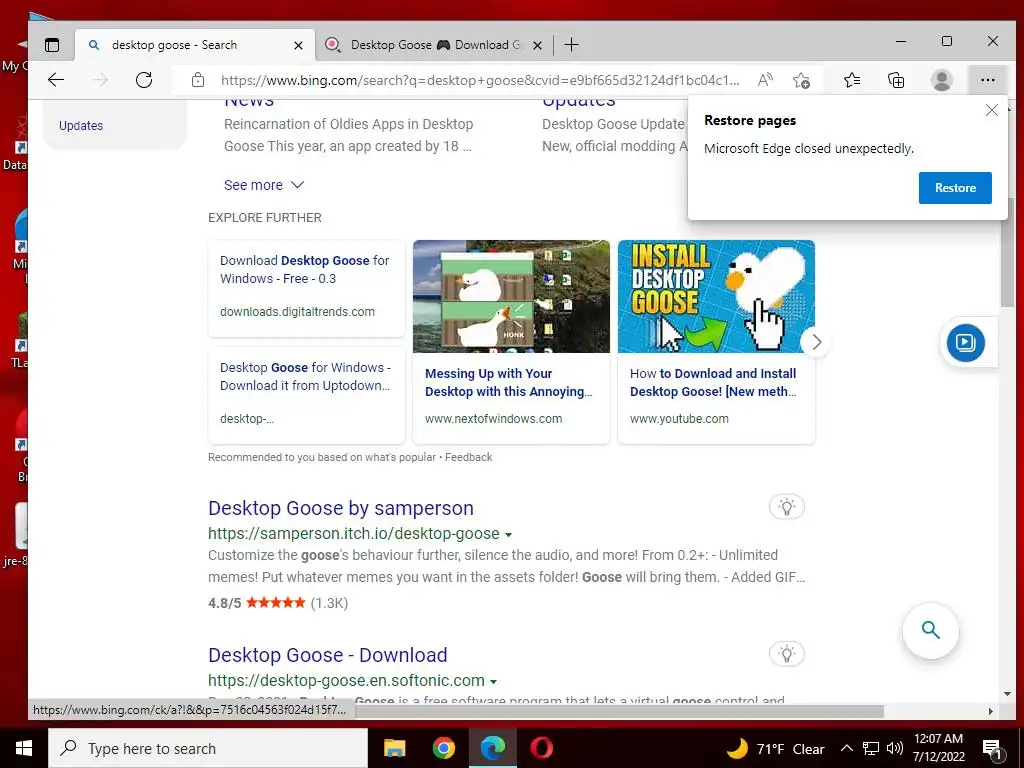Click the address bar URL field
This screenshot has height=768, width=1024.
coord(480,80)
